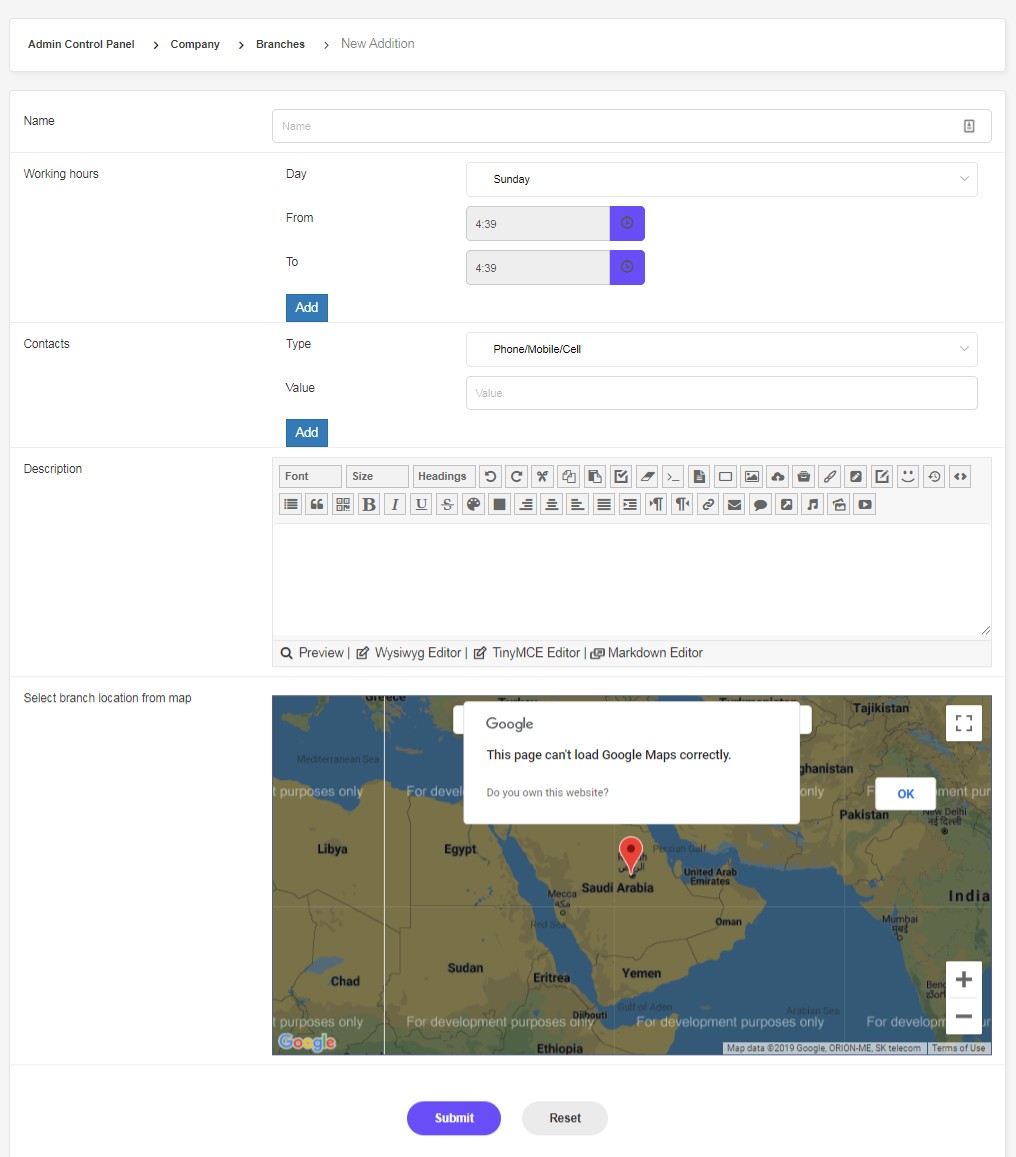1016x1157 pixels.
Task: Apply italic formatting
Action: point(395,505)
